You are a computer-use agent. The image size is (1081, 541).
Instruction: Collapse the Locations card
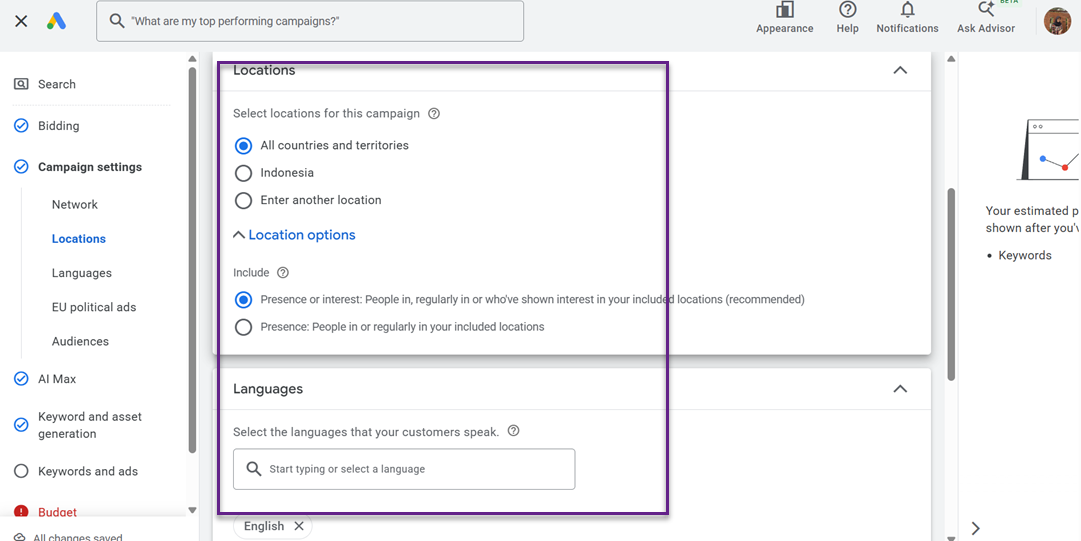[900, 70]
